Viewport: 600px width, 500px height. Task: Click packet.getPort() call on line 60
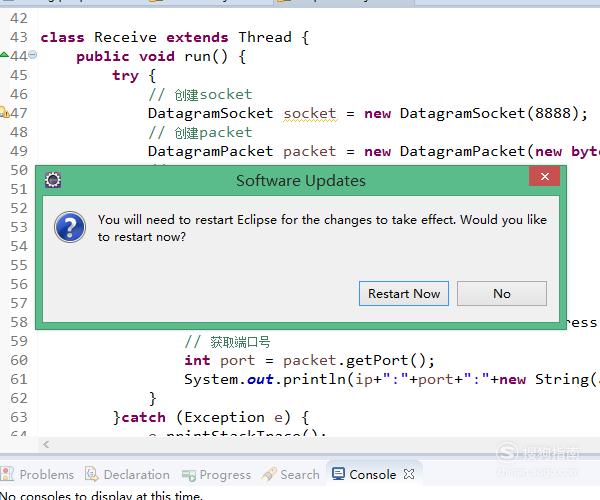pyautogui.click(x=359, y=360)
